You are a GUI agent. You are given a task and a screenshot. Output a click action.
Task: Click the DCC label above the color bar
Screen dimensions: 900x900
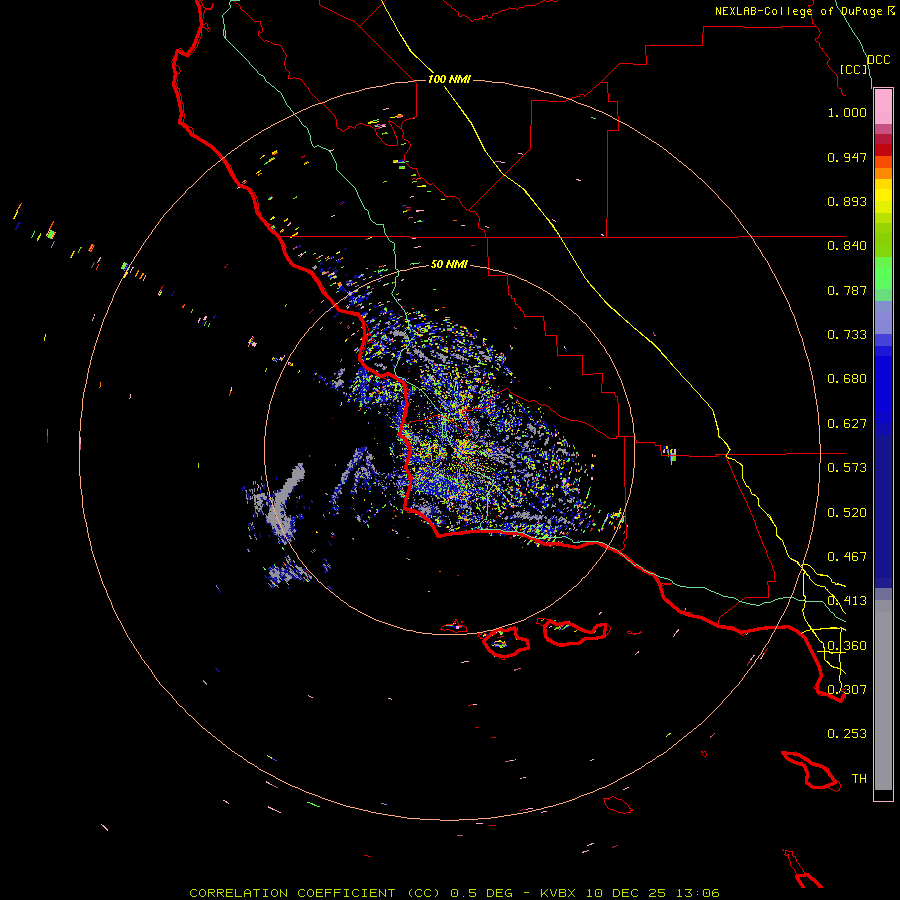tap(879, 60)
